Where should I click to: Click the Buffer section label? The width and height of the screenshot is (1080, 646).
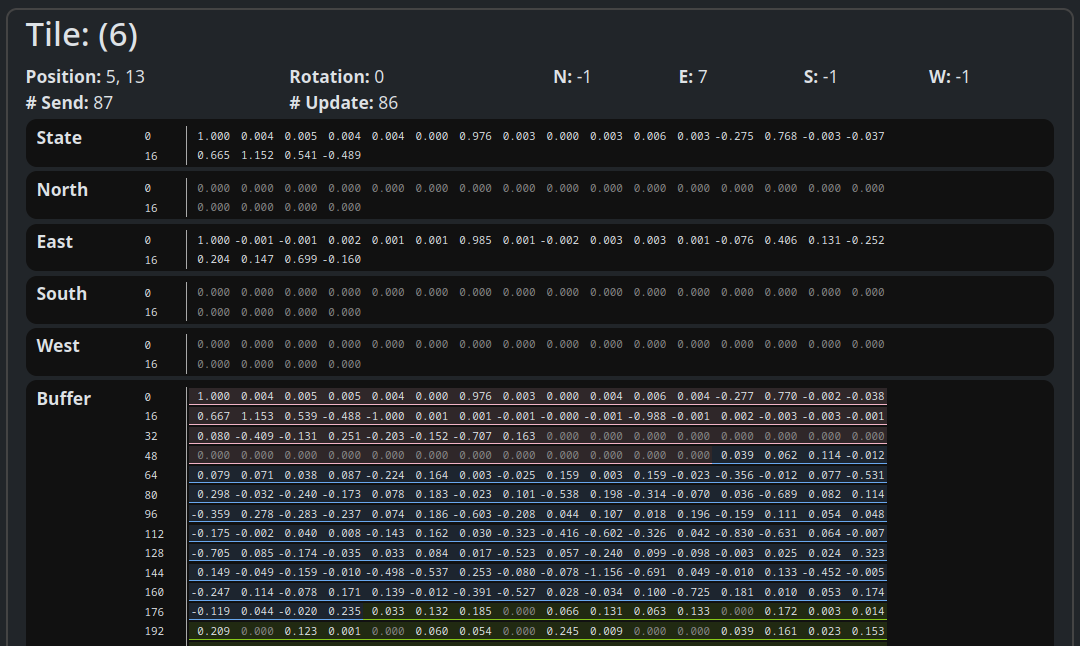[x=64, y=399]
